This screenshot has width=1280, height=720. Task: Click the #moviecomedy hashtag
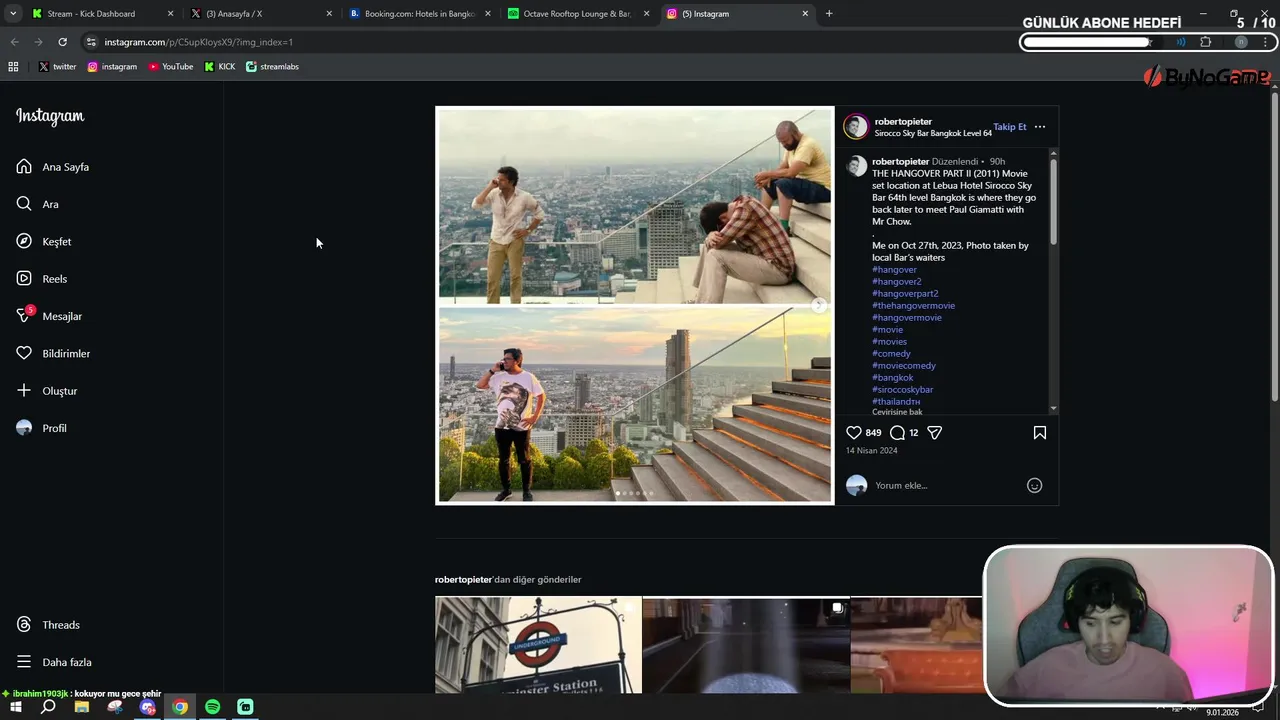[x=904, y=366]
